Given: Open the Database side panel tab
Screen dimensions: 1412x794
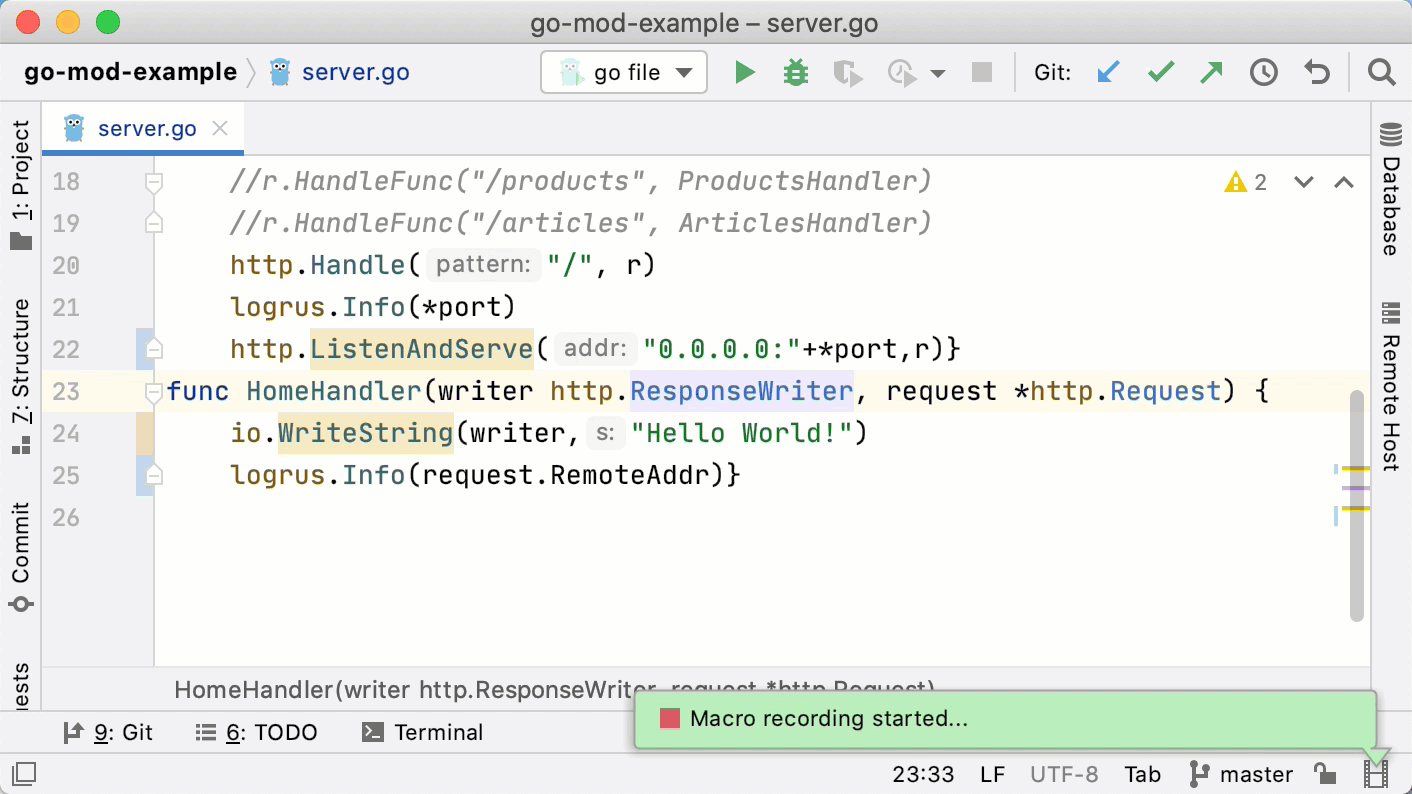Looking at the screenshot, I should click(1391, 190).
